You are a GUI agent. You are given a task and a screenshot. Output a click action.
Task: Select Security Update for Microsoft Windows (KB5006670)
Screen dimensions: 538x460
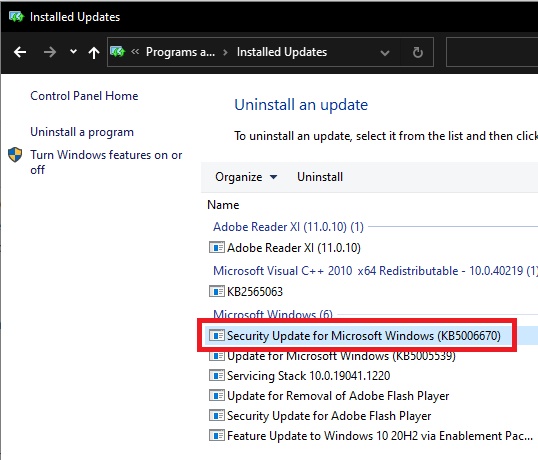tap(364, 335)
